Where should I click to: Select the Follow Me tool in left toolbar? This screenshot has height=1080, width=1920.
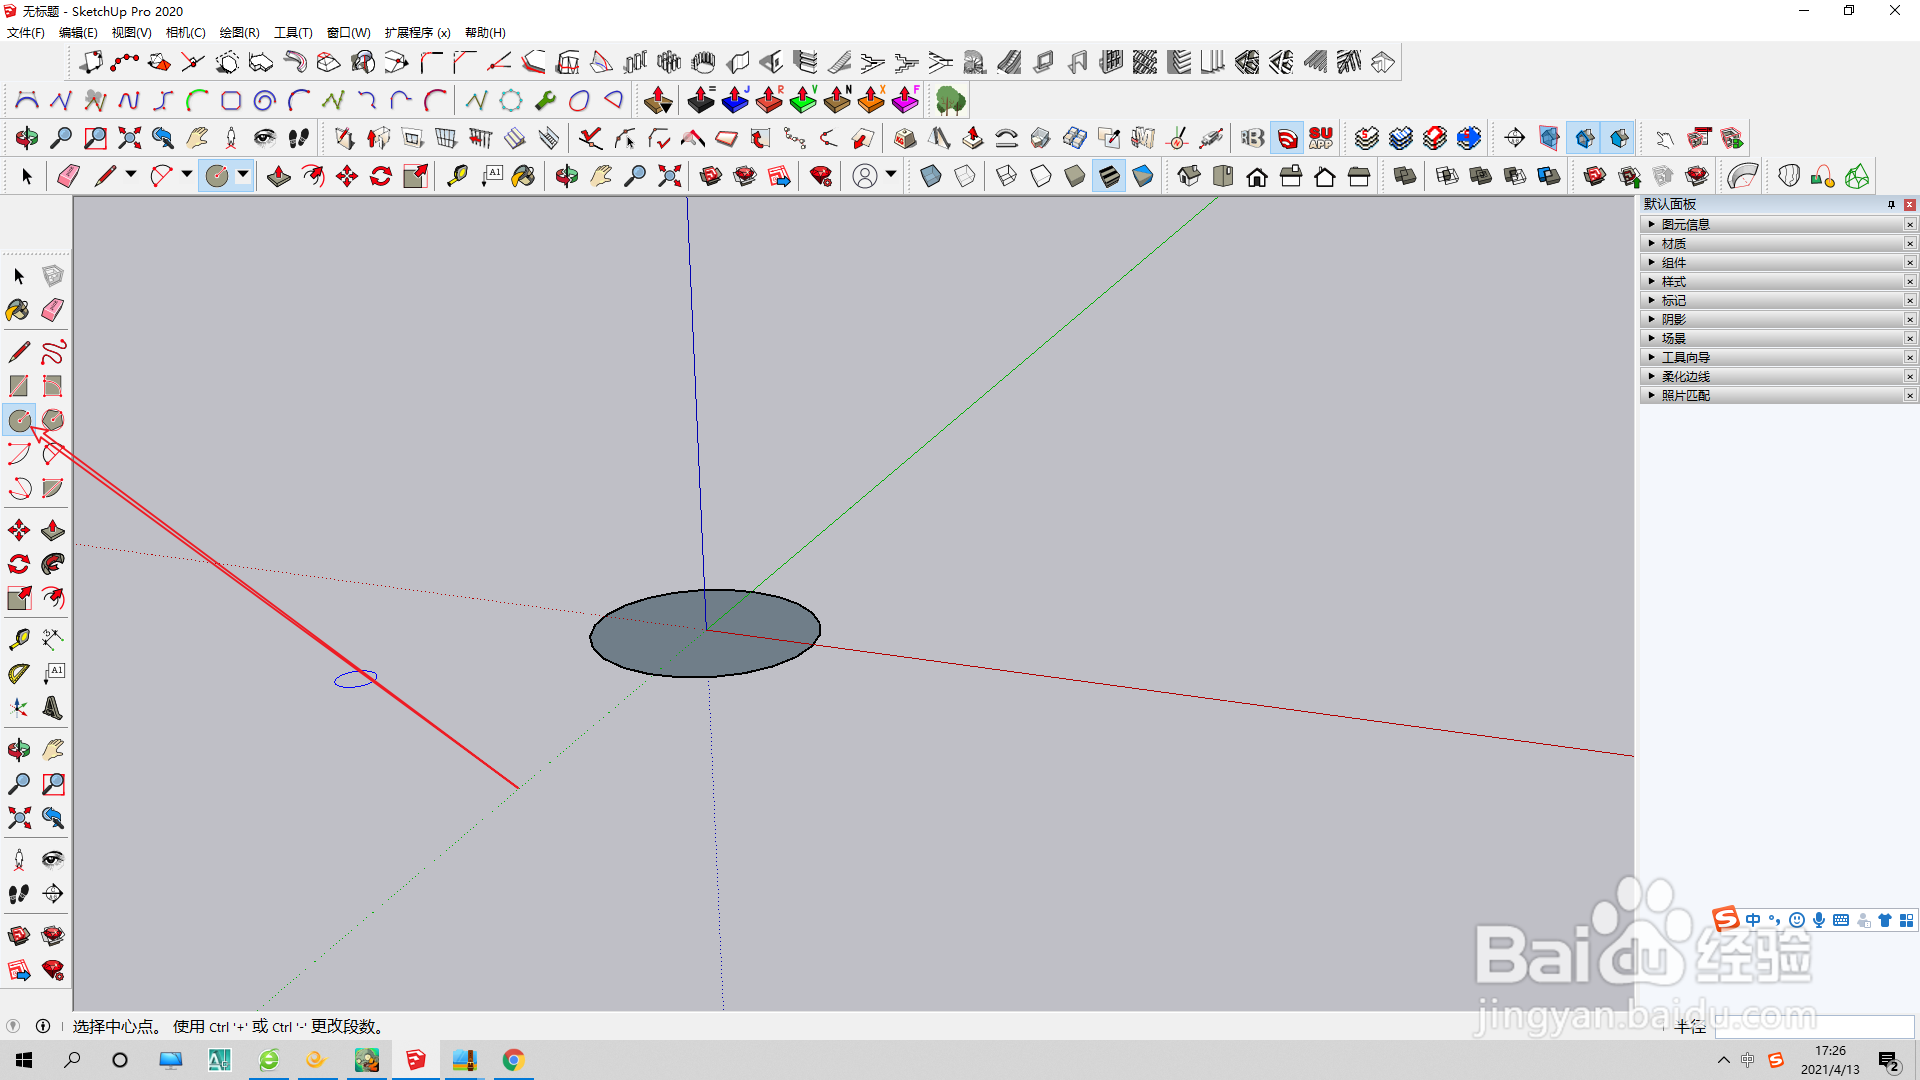point(53,564)
